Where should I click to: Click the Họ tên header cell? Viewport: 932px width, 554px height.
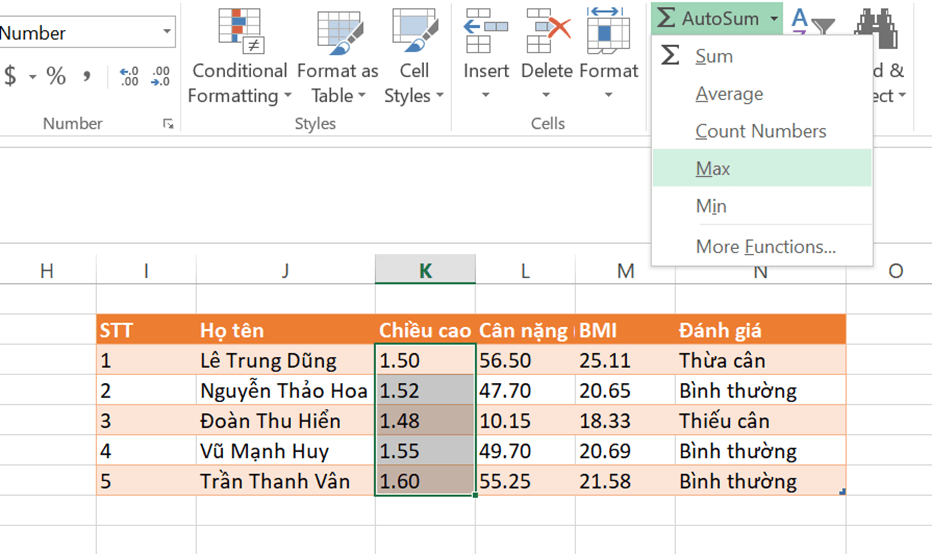[x=285, y=330]
